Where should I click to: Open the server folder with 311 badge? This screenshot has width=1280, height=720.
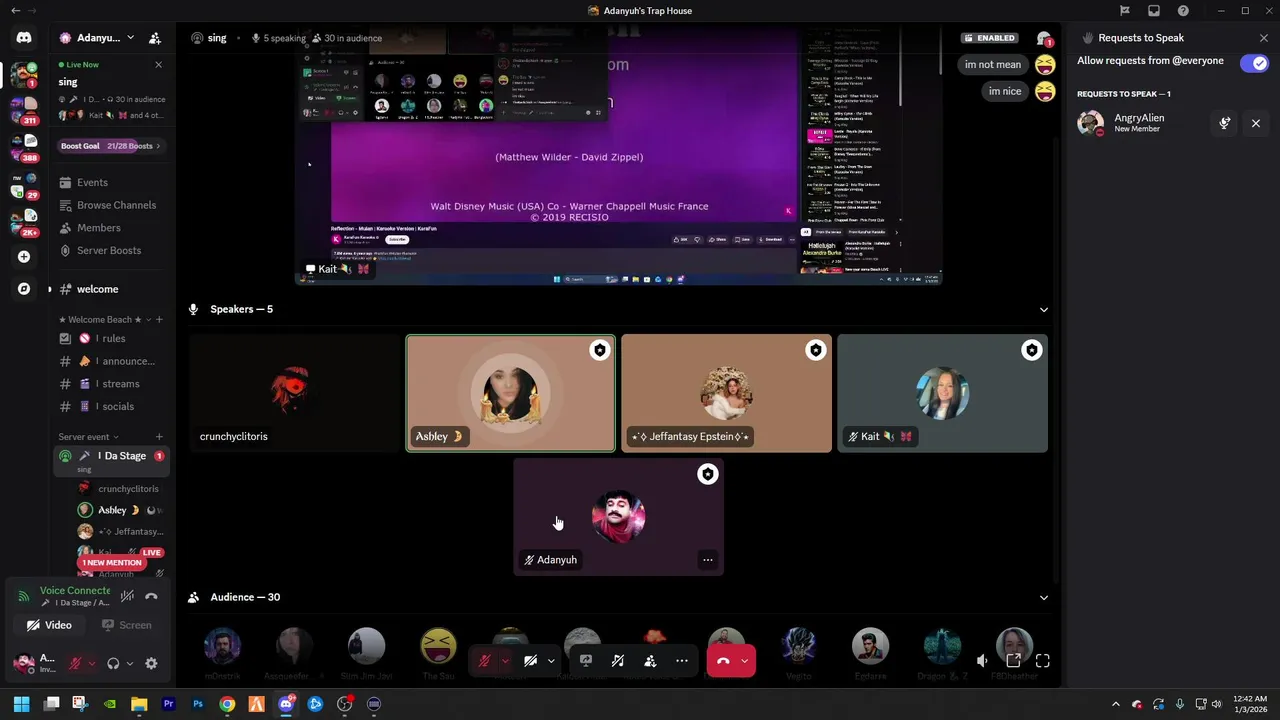coord(24,109)
